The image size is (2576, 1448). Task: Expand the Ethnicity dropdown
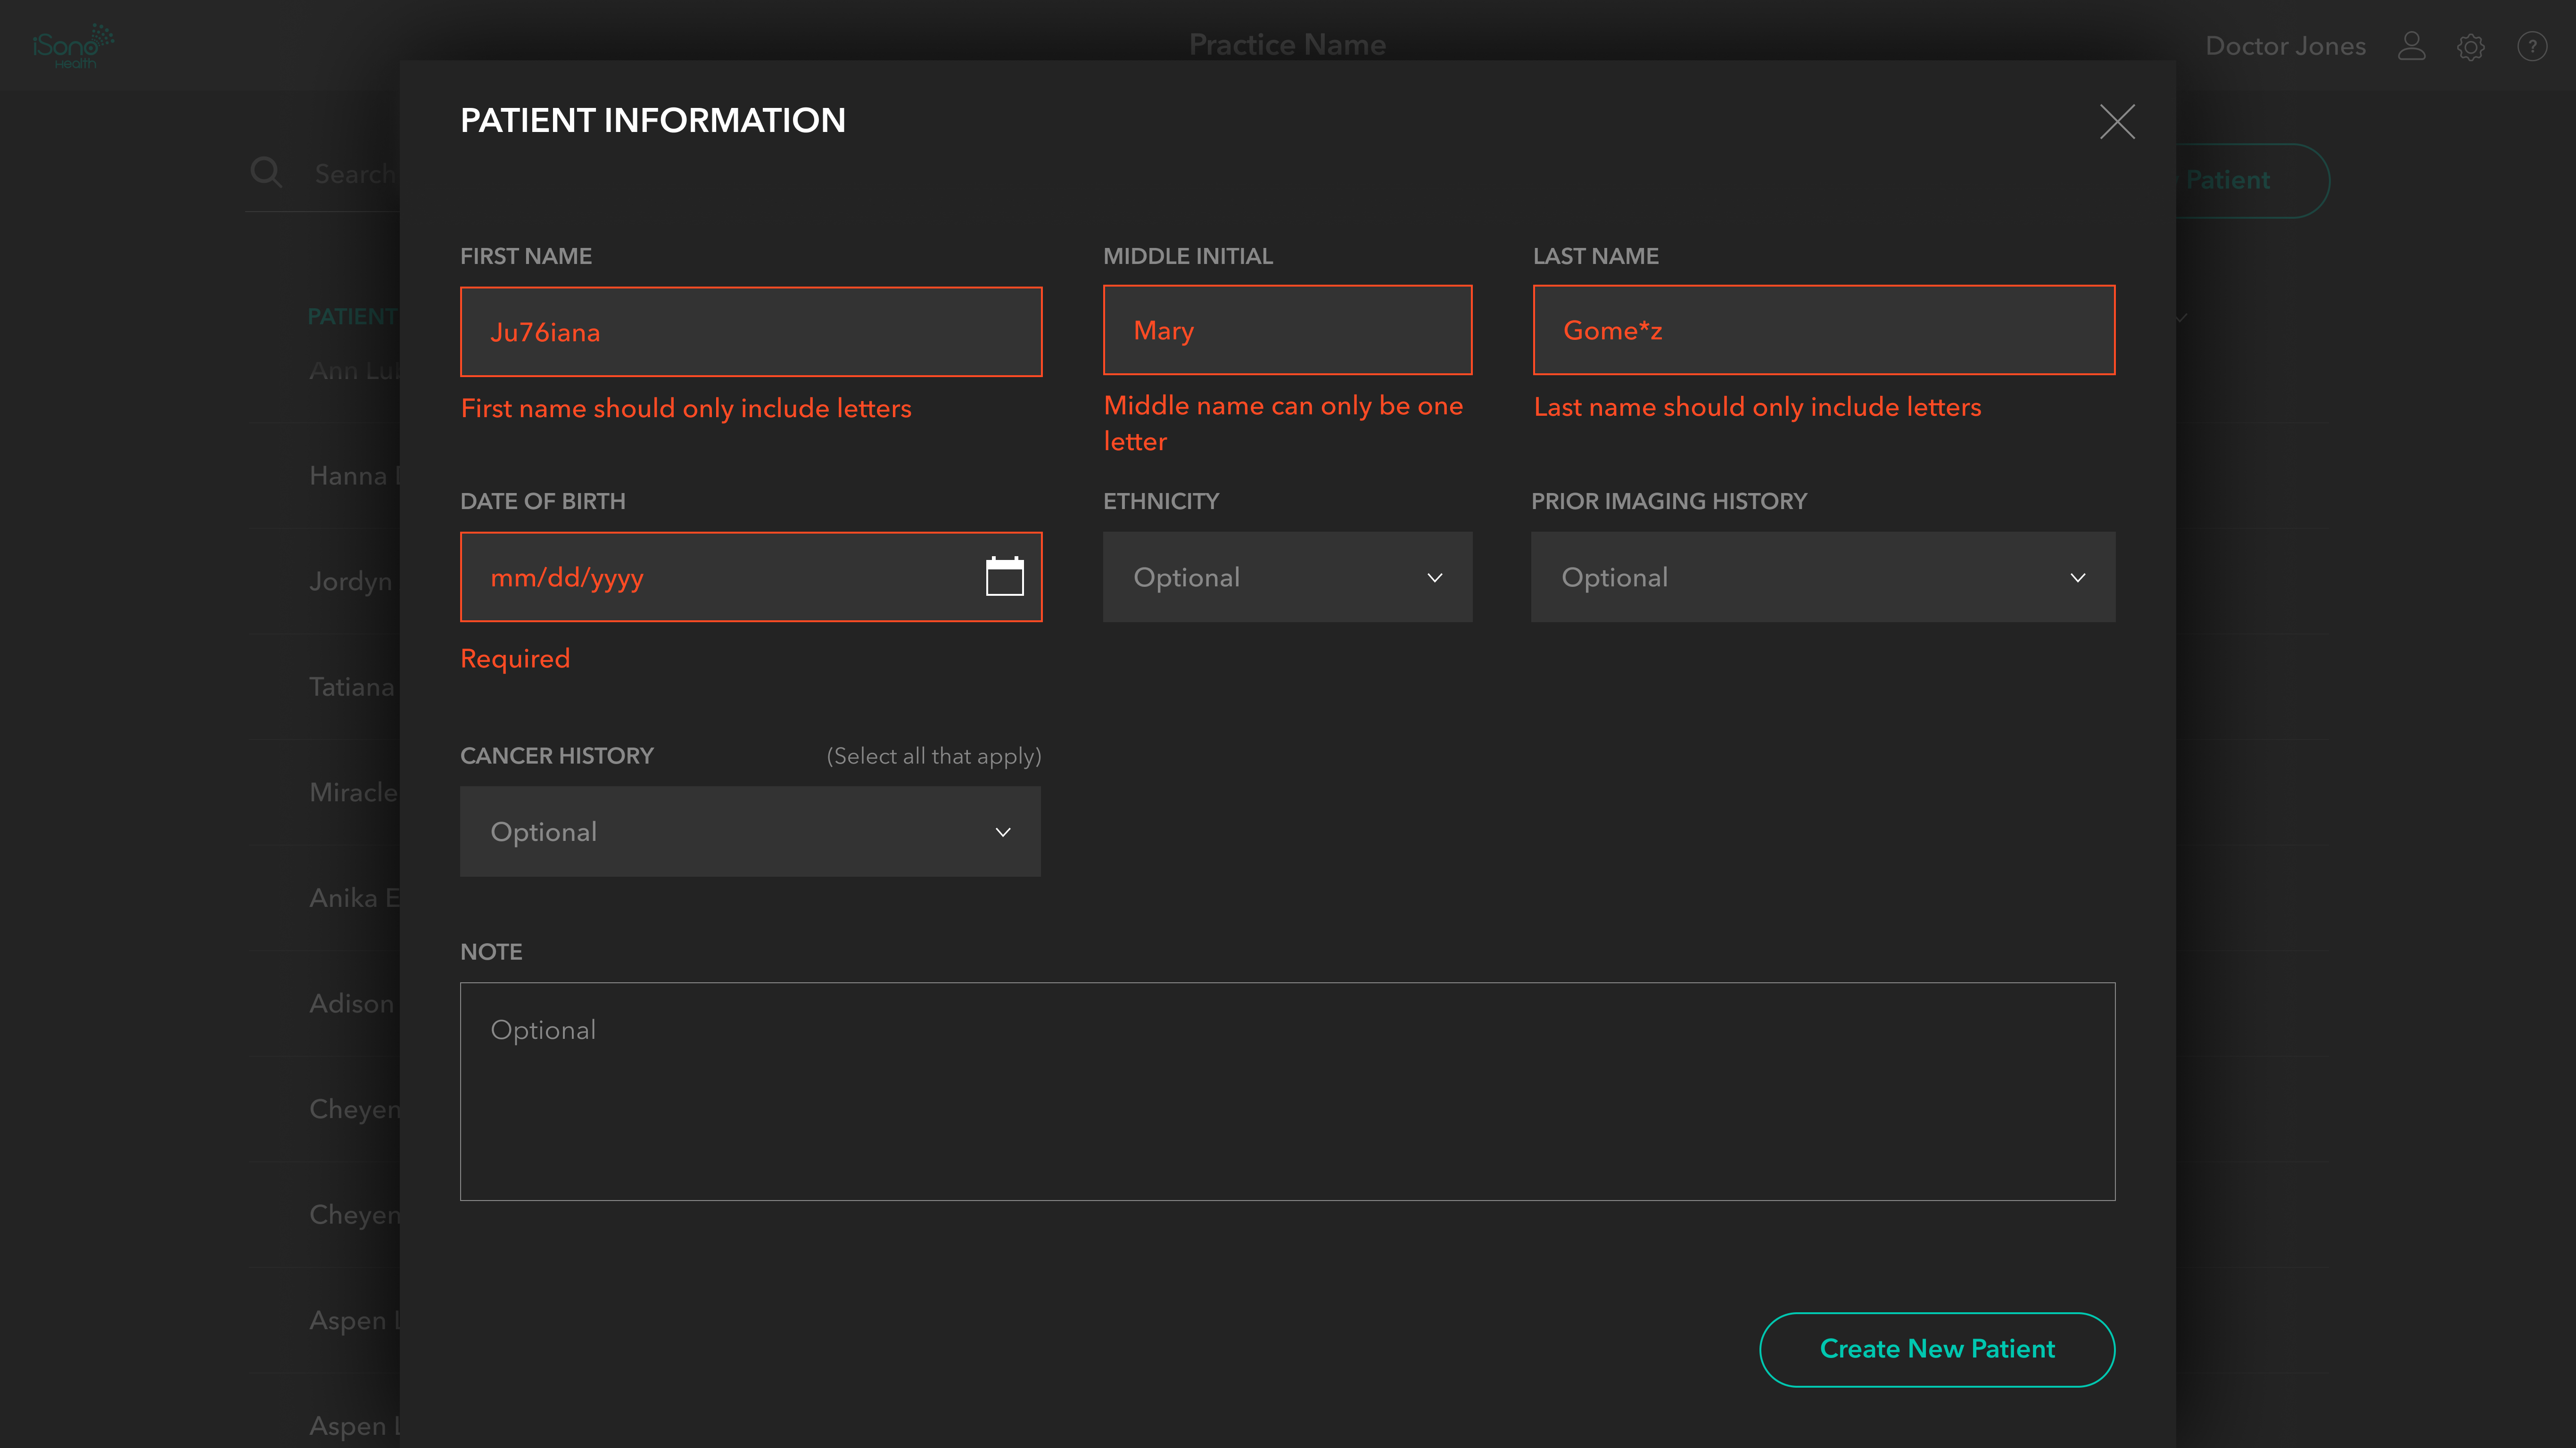pos(1286,577)
